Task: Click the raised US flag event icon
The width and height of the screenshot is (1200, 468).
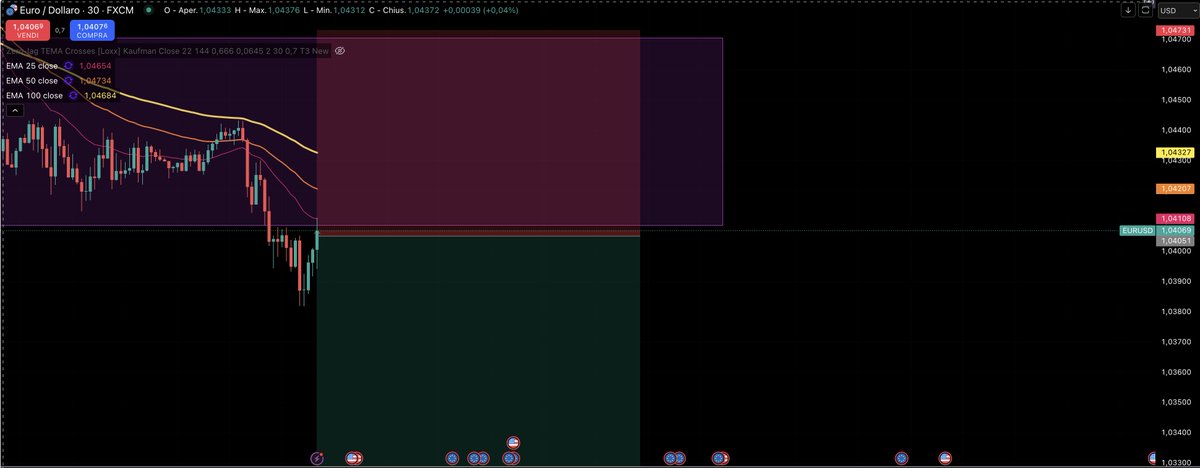Action: (513, 442)
